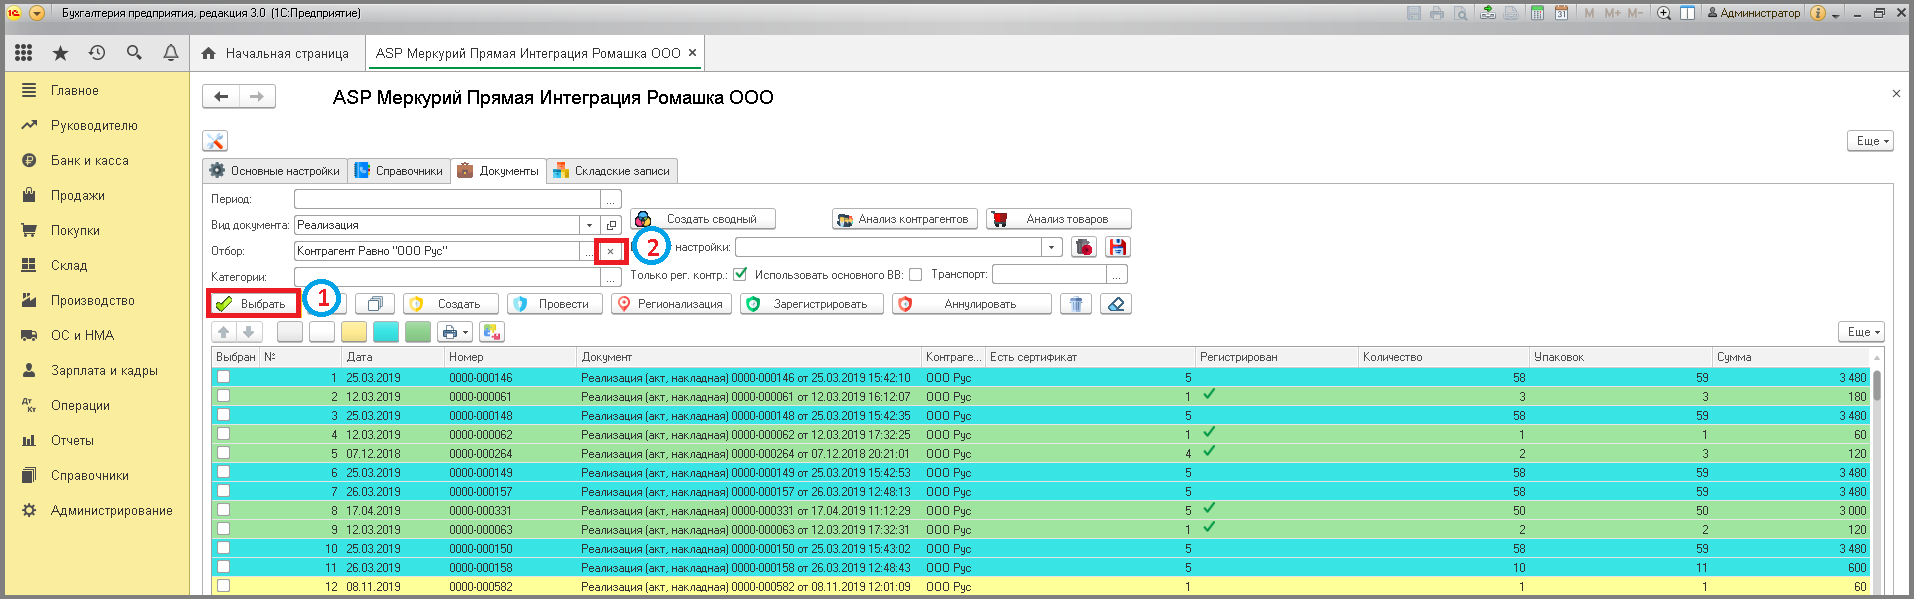Image resolution: width=1914 pixels, height=599 pixels.
Task: Move selected row down with arrow icon
Action: (249, 332)
